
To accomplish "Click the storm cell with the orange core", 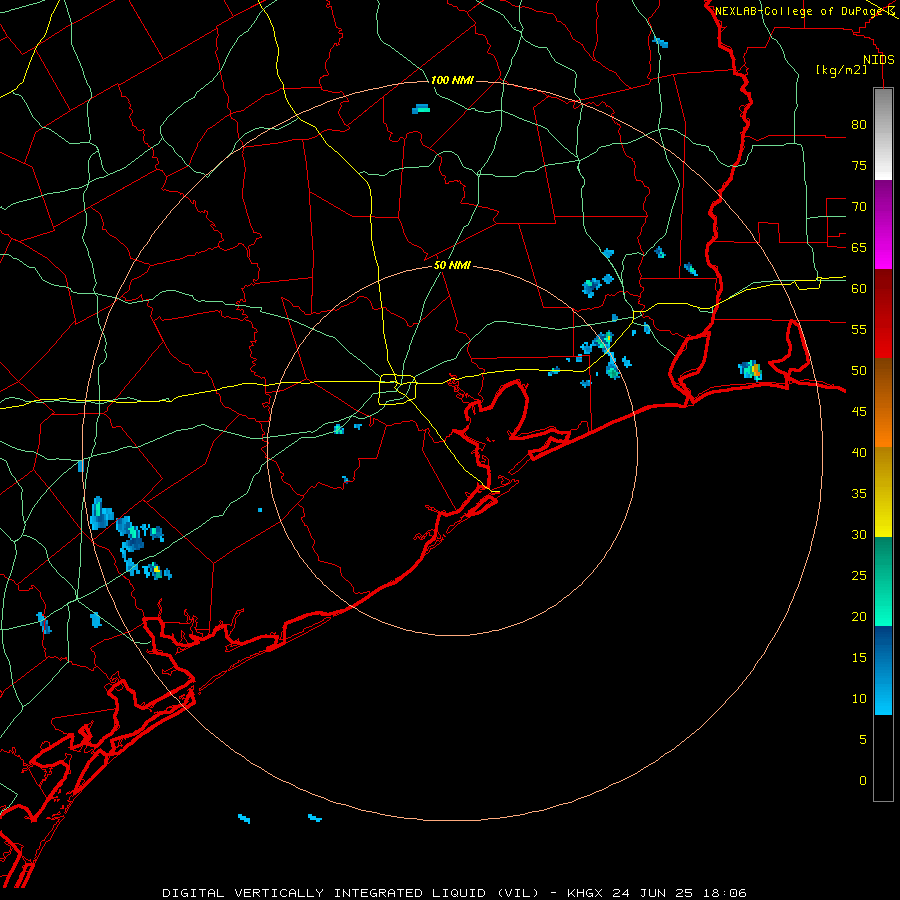I will [750, 370].
